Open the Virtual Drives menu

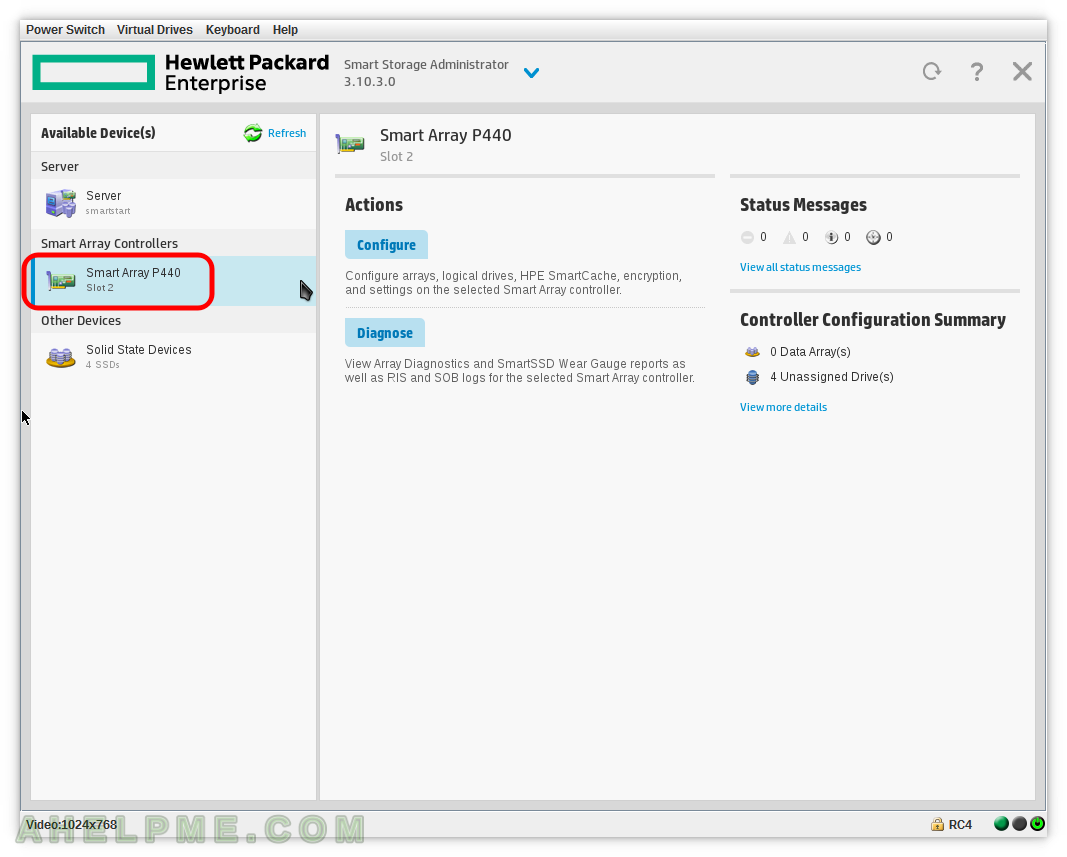154,30
